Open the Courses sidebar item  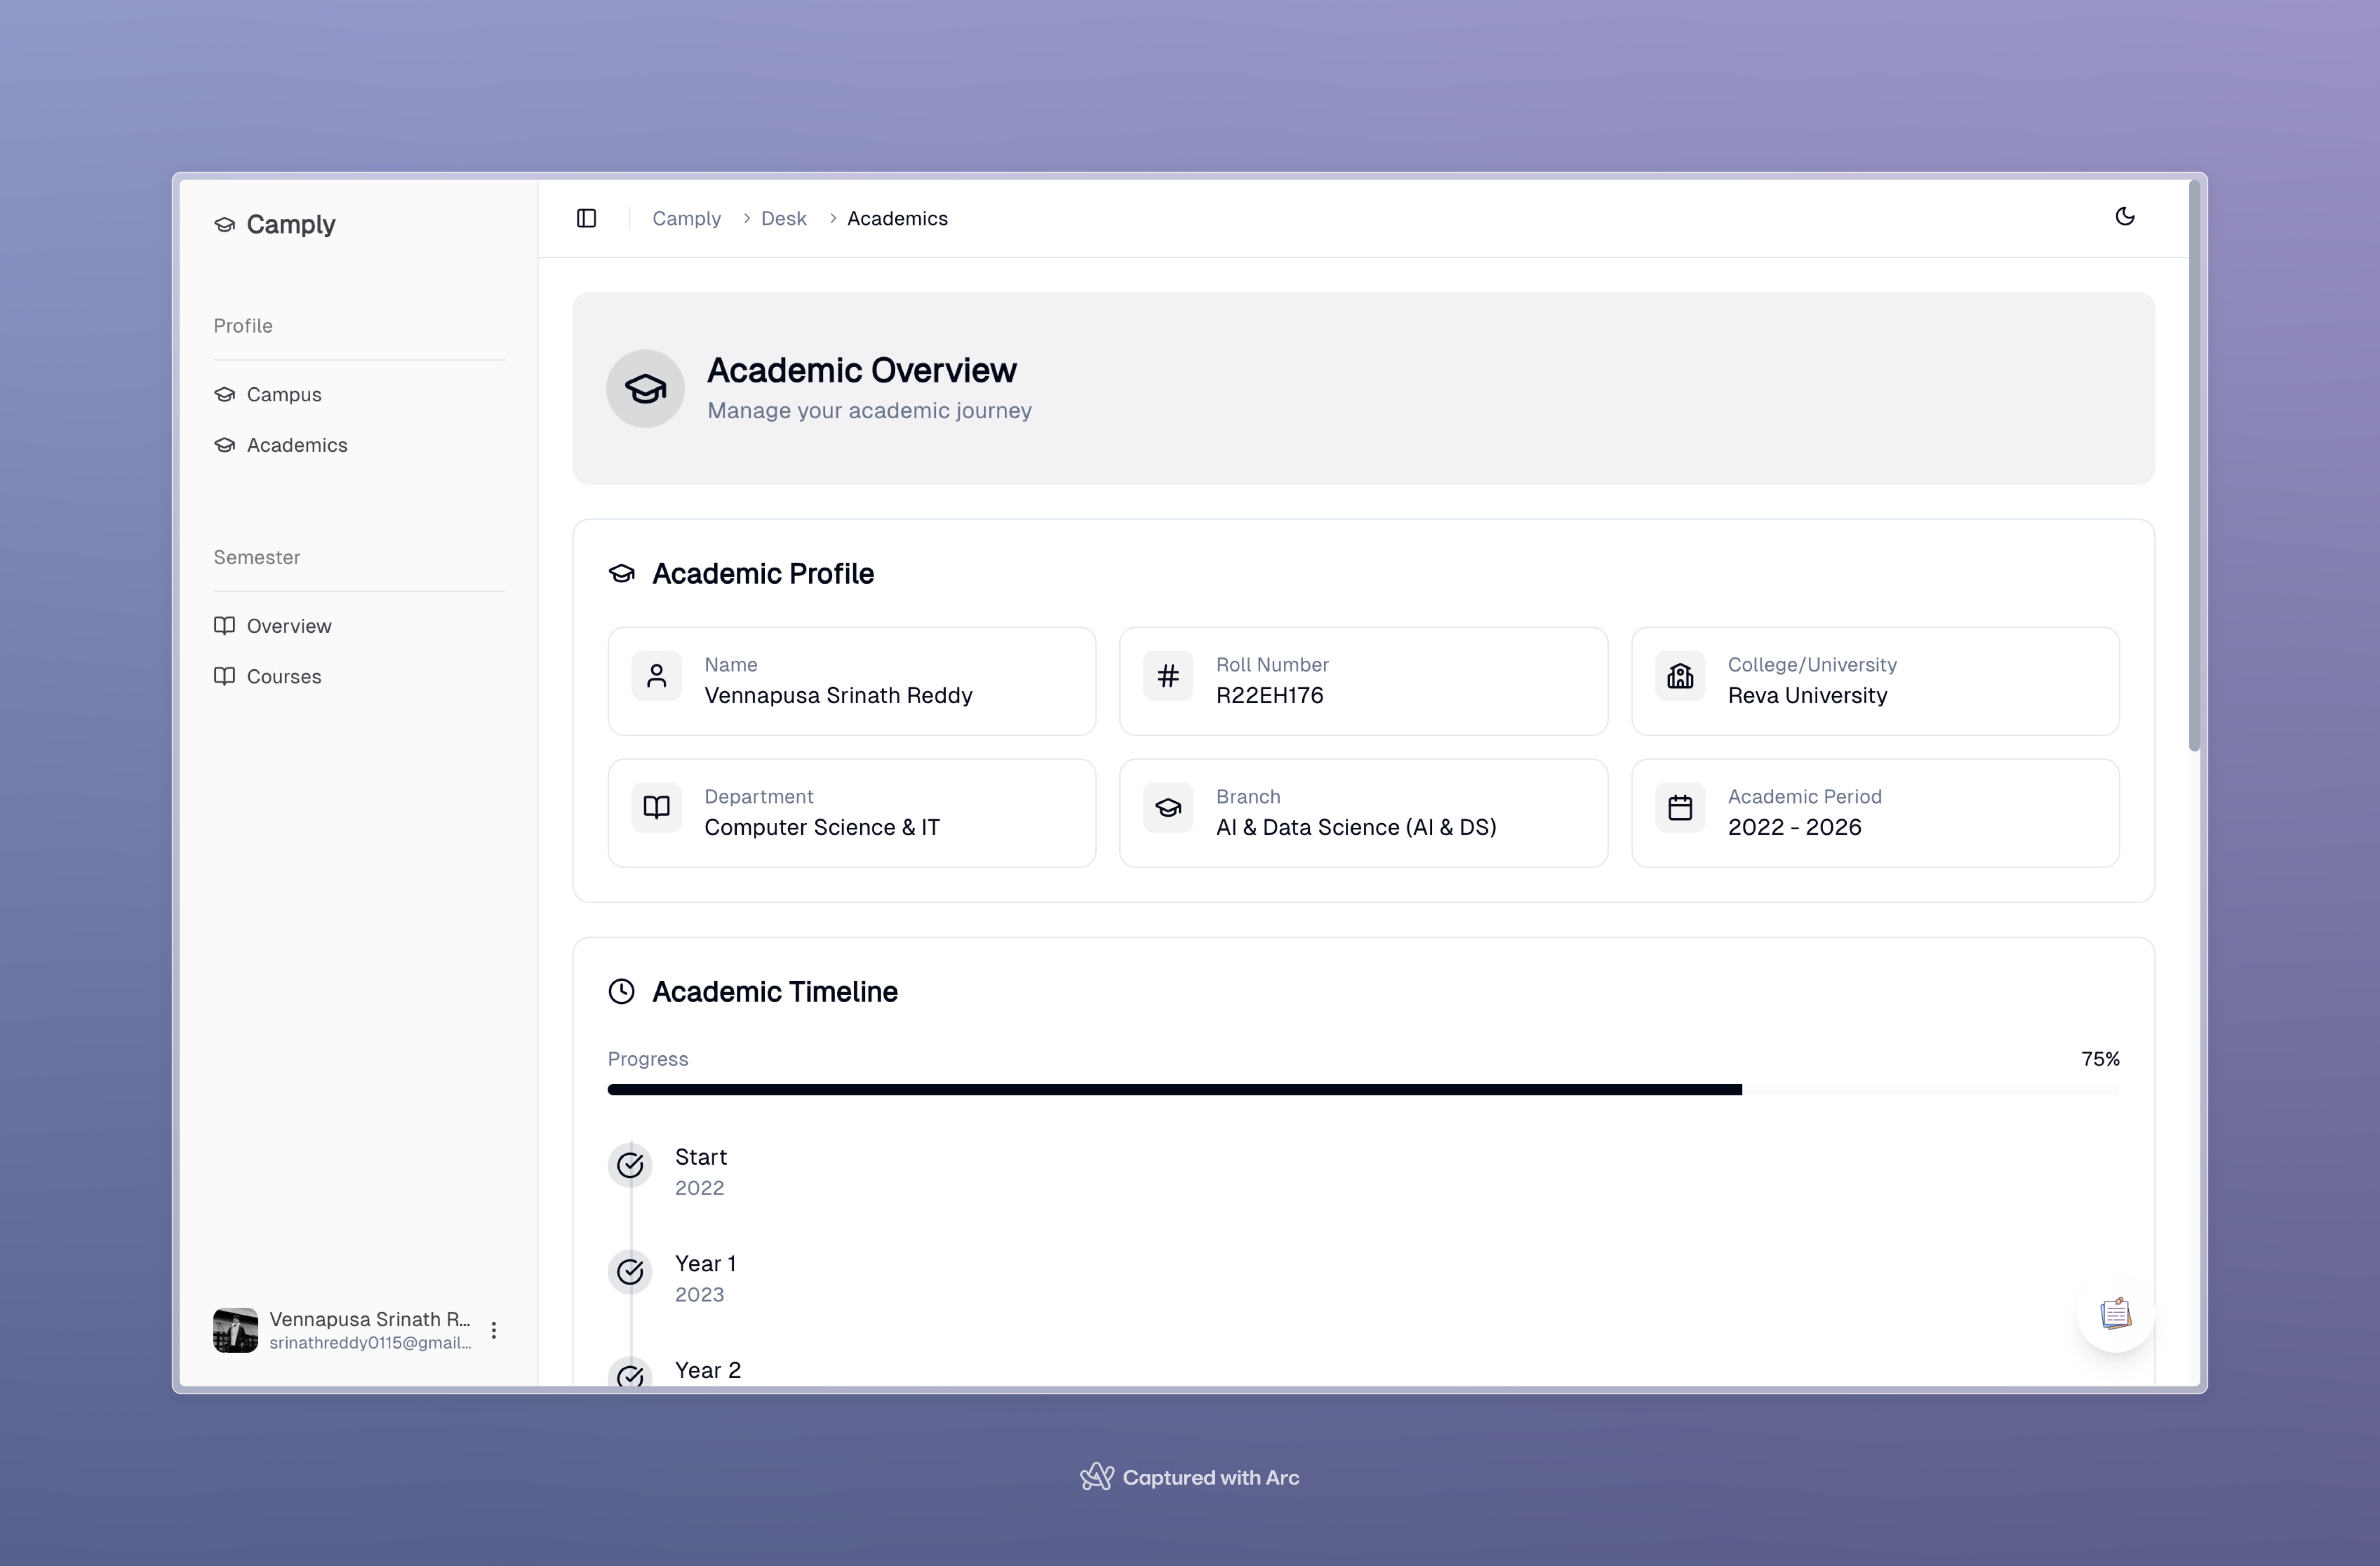(x=284, y=677)
